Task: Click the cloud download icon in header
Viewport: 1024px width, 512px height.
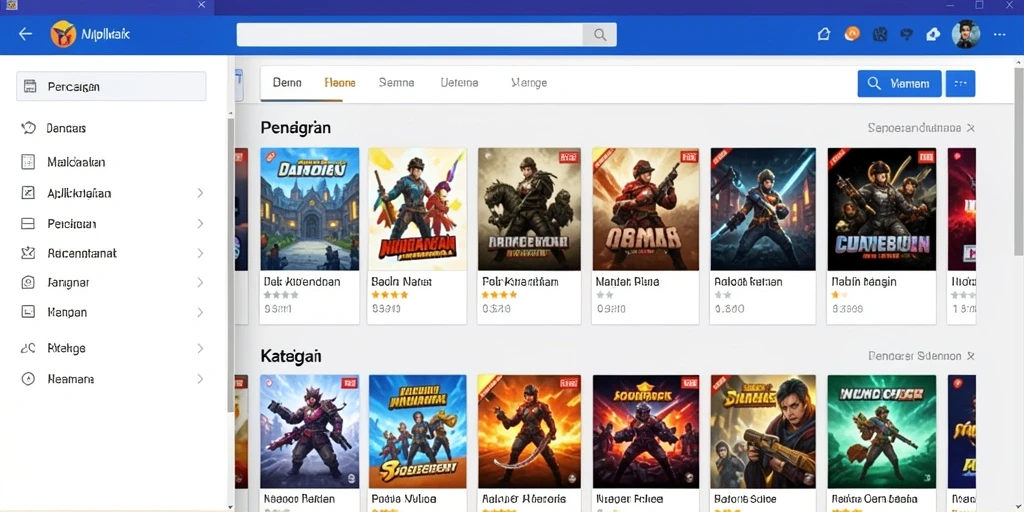Action: pos(933,34)
